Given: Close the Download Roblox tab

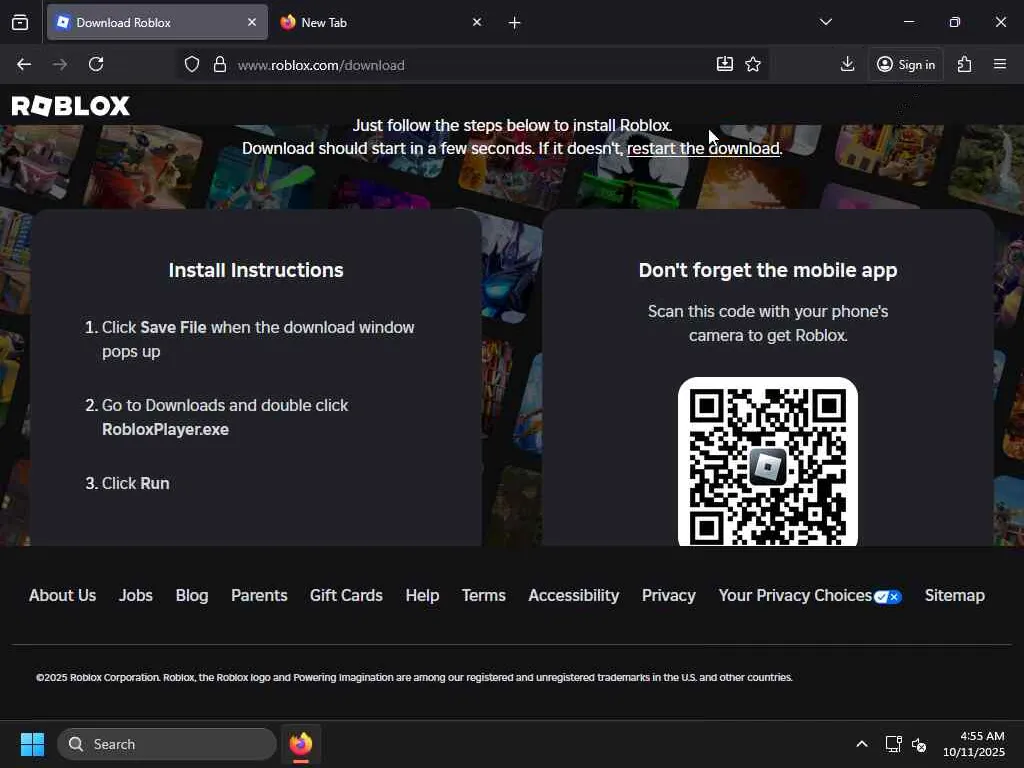Looking at the screenshot, I should coord(252,22).
